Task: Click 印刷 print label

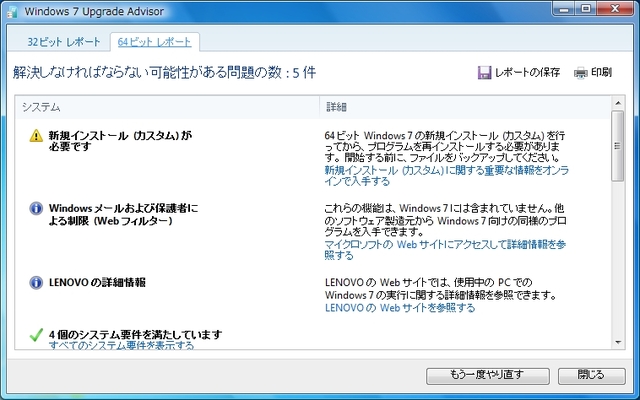Action: pos(601,73)
